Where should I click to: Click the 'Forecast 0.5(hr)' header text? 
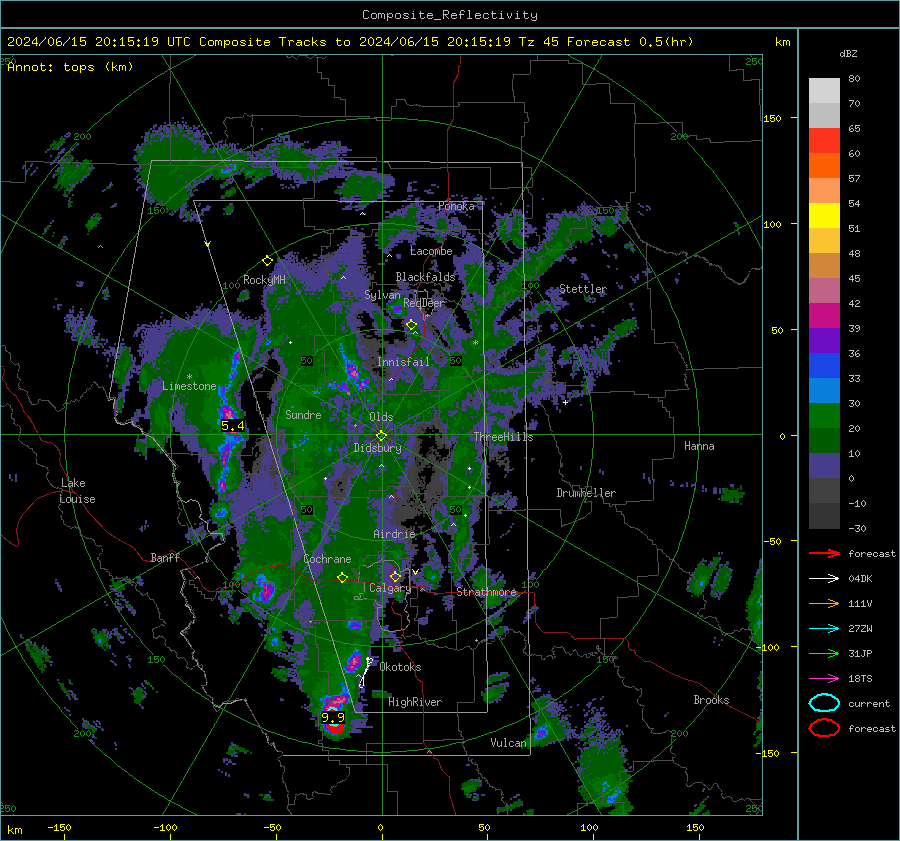click(x=630, y=42)
